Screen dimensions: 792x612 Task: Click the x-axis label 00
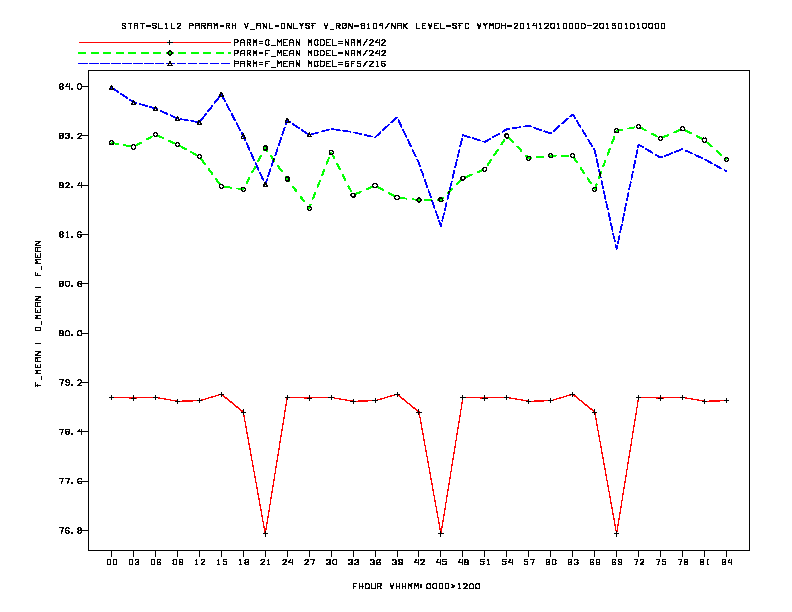pyautogui.click(x=112, y=562)
